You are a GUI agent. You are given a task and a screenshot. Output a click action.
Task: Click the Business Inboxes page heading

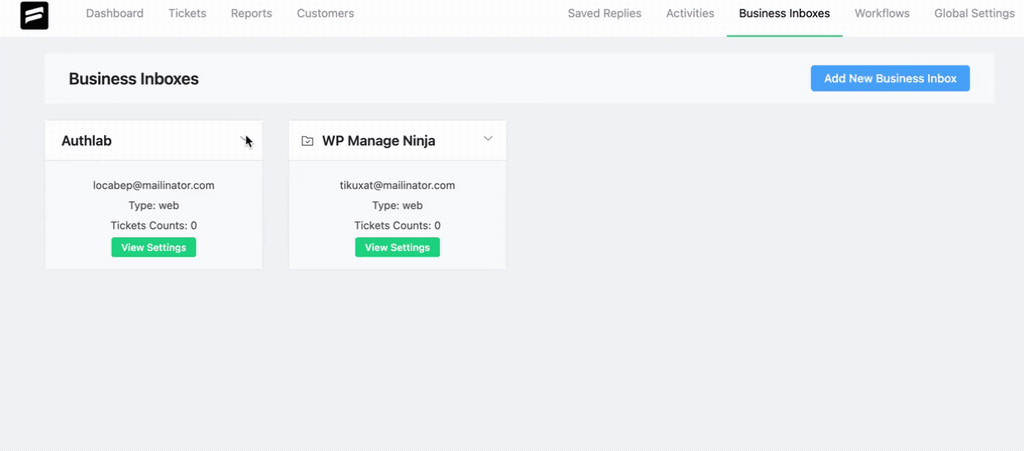pyautogui.click(x=134, y=79)
